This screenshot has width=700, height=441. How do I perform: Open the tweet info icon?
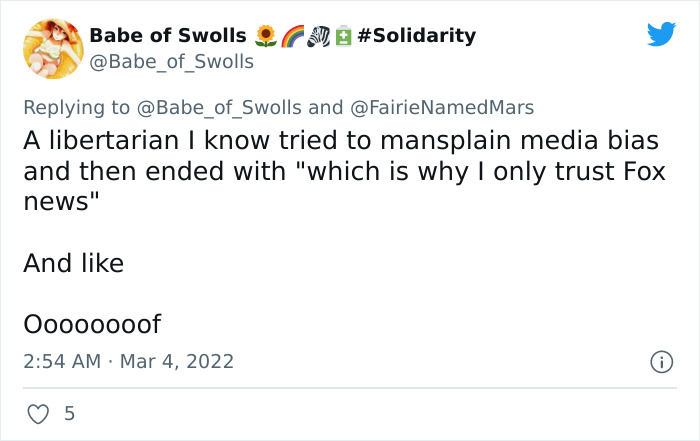[x=661, y=362]
